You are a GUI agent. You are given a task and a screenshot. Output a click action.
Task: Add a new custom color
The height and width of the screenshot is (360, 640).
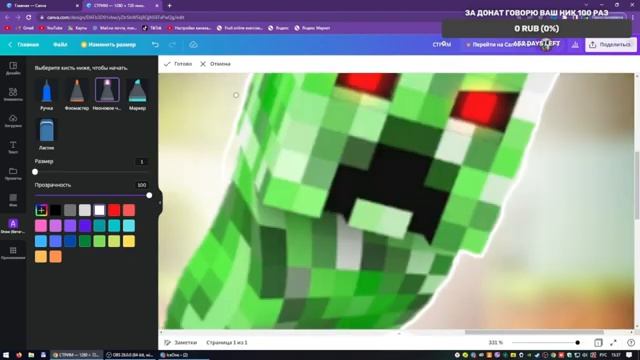click(x=41, y=210)
